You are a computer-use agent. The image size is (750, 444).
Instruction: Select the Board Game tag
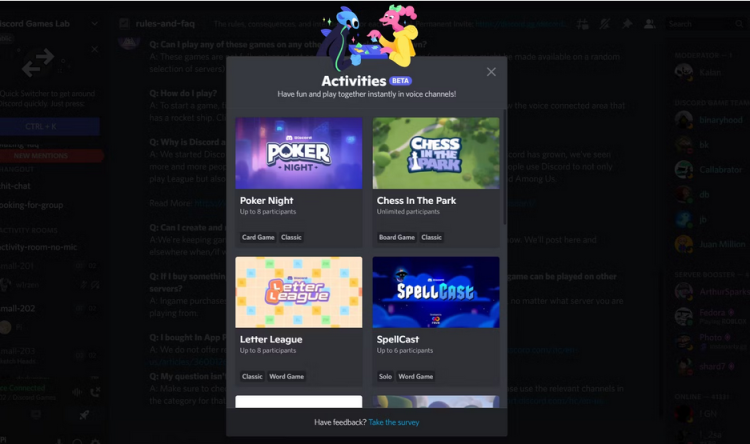397,237
